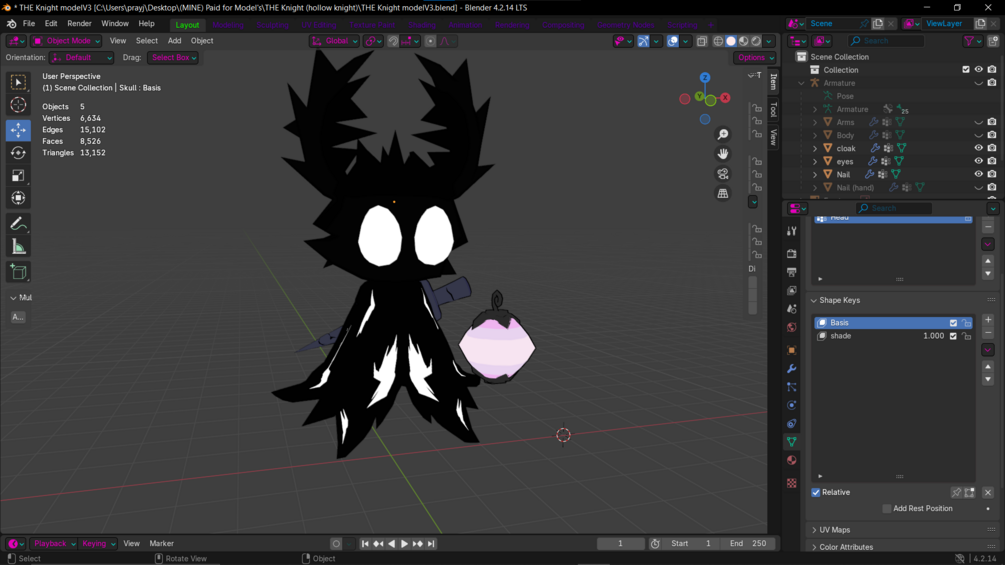The height and width of the screenshot is (565, 1005).
Task: Add a new shape key with plus button
Action: click(988, 320)
